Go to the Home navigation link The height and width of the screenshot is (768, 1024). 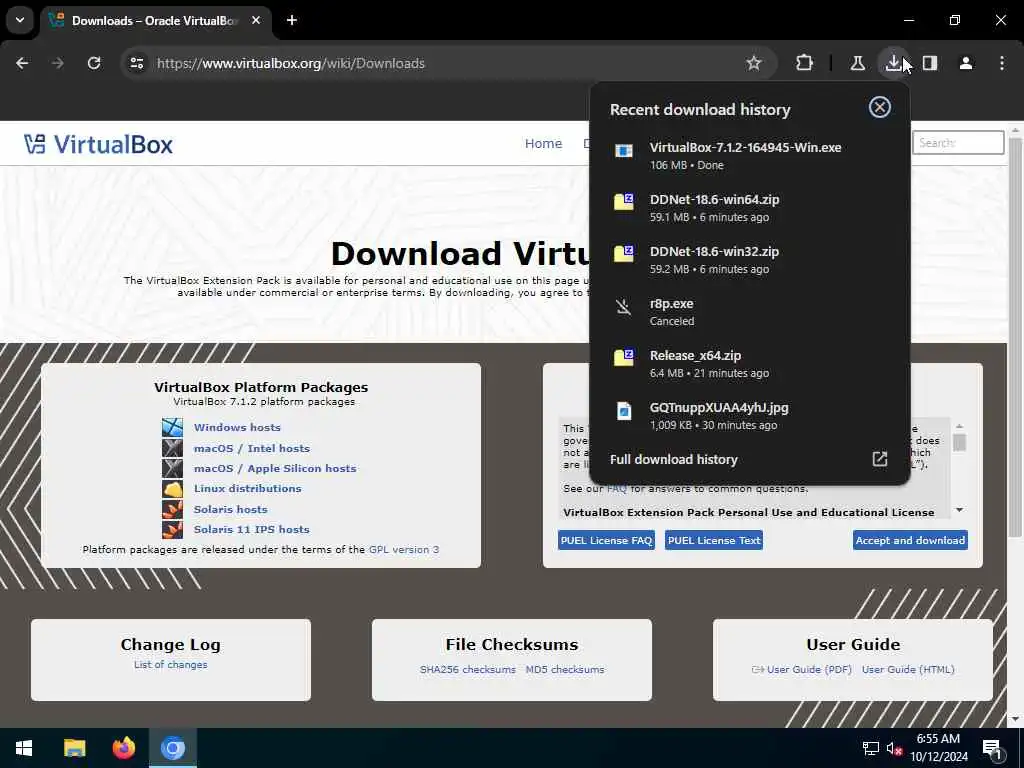tap(543, 143)
